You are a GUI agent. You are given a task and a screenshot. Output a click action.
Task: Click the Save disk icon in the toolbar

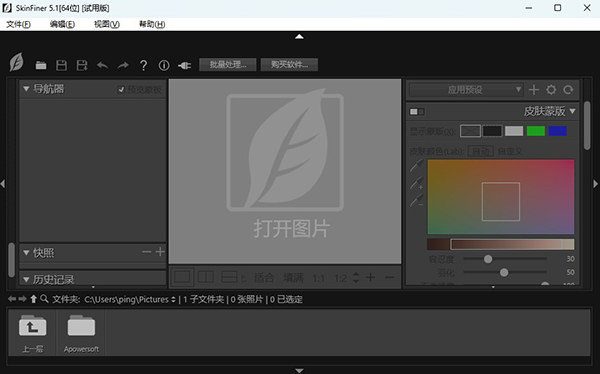(x=62, y=65)
